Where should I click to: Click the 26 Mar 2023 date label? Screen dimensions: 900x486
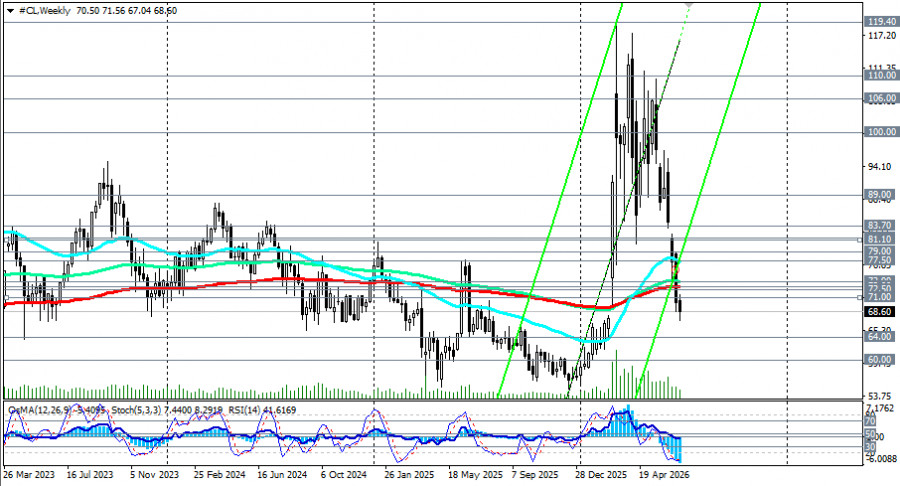pos(29,475)
